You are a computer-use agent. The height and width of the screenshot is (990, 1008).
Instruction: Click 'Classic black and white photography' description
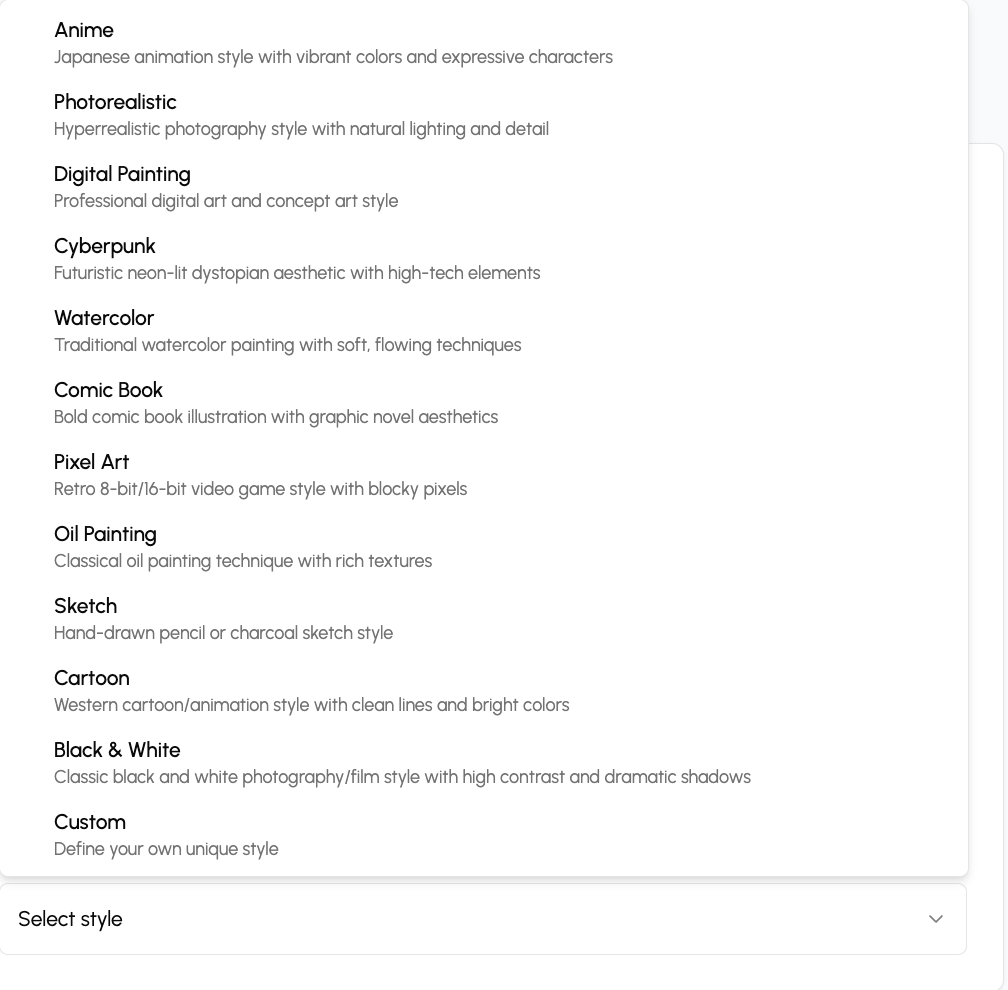click(x=402, y=777)
